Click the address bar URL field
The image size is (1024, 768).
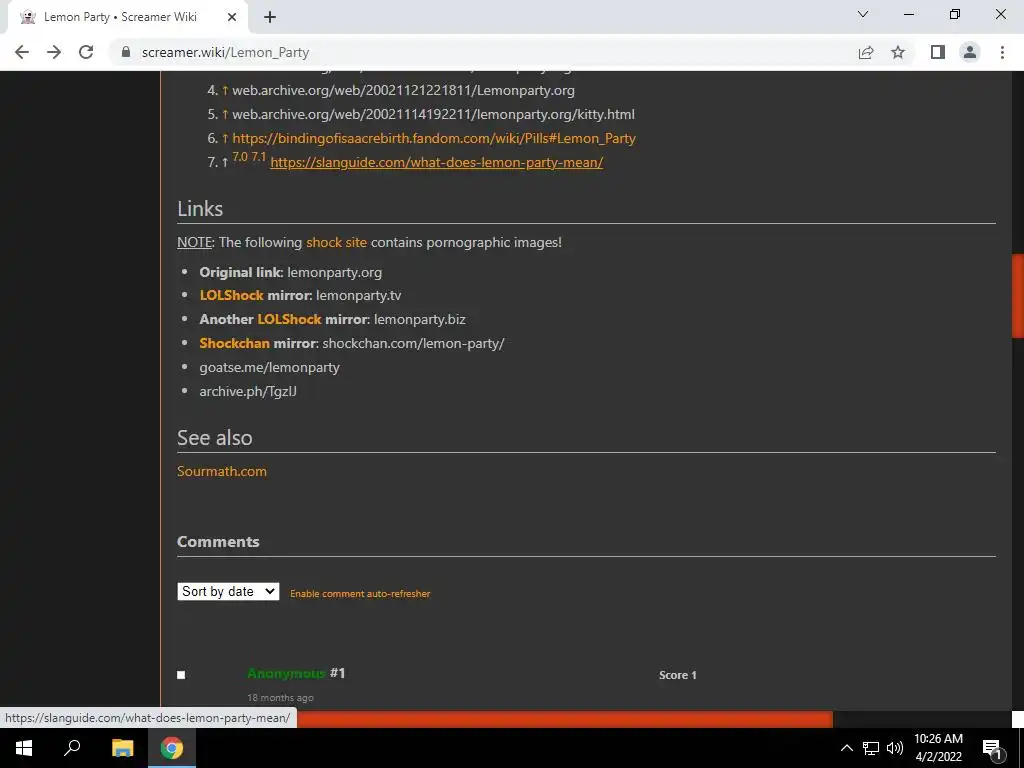(x=483, y=52)
